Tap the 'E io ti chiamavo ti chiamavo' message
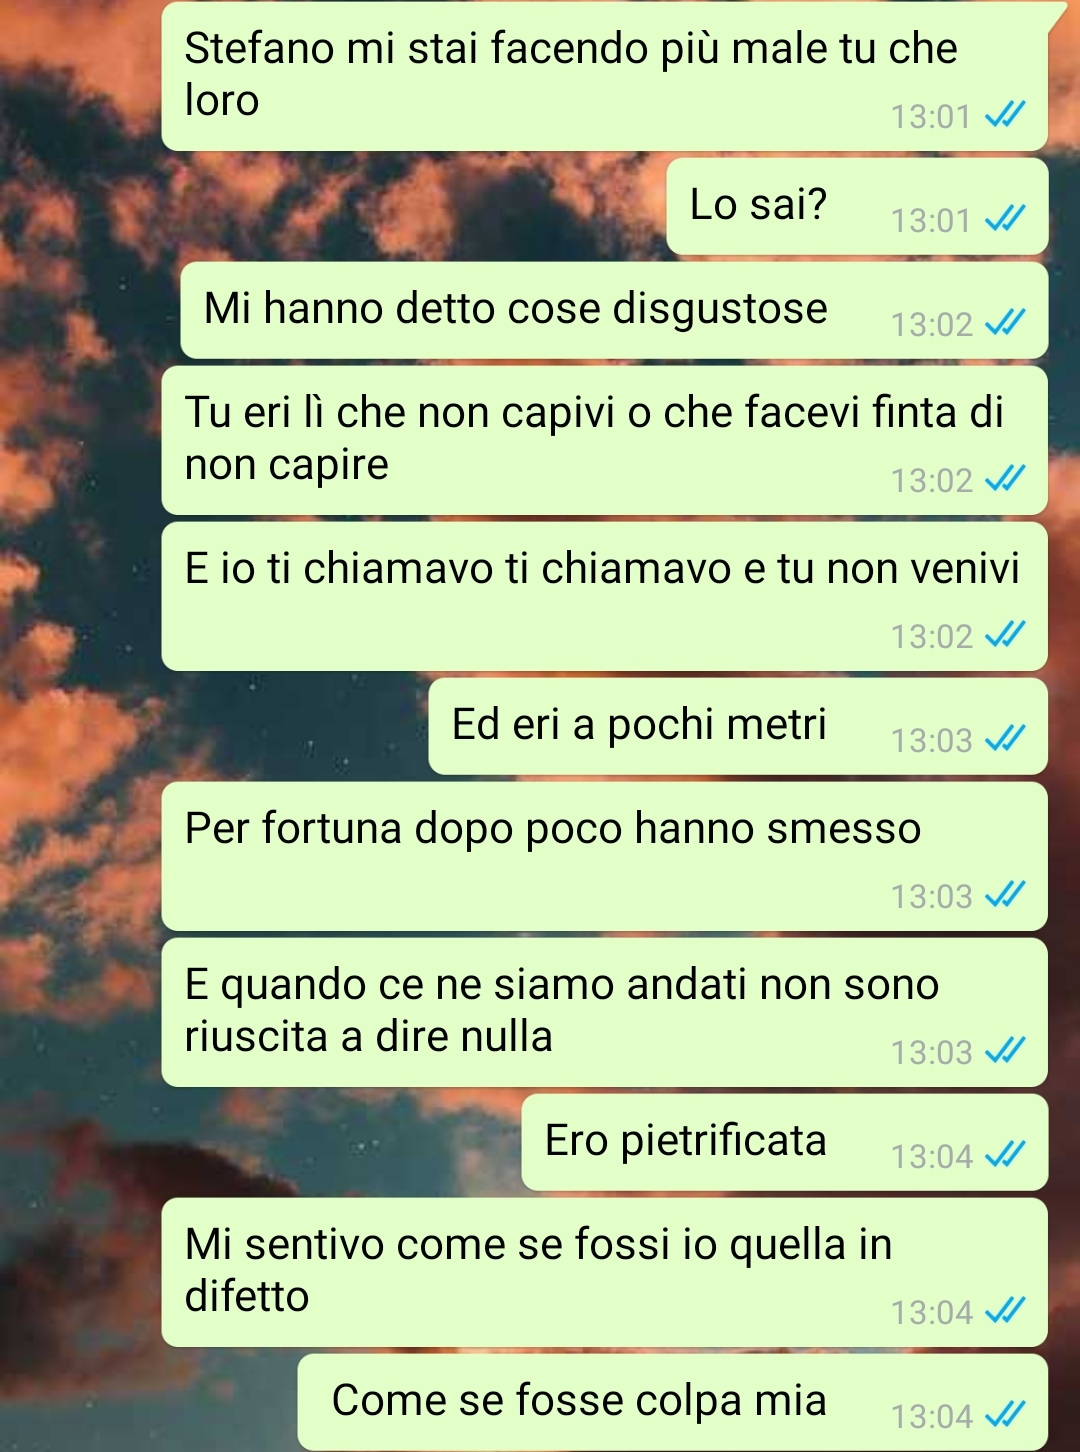Viewport: 1080px width, 1452px height. (x=605, y=596)
